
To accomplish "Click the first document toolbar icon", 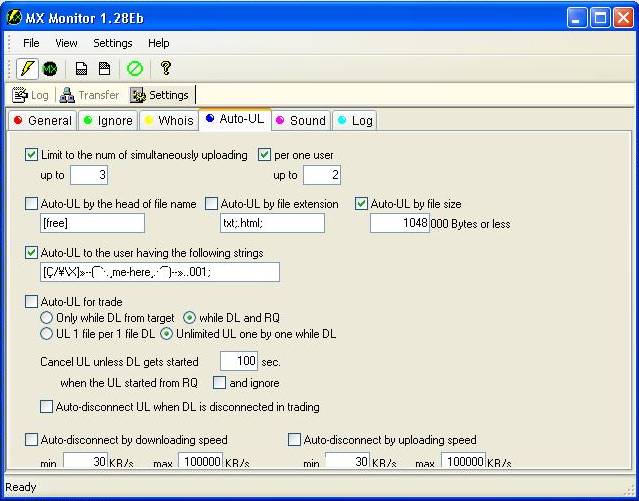I will [x=82, y=68].
